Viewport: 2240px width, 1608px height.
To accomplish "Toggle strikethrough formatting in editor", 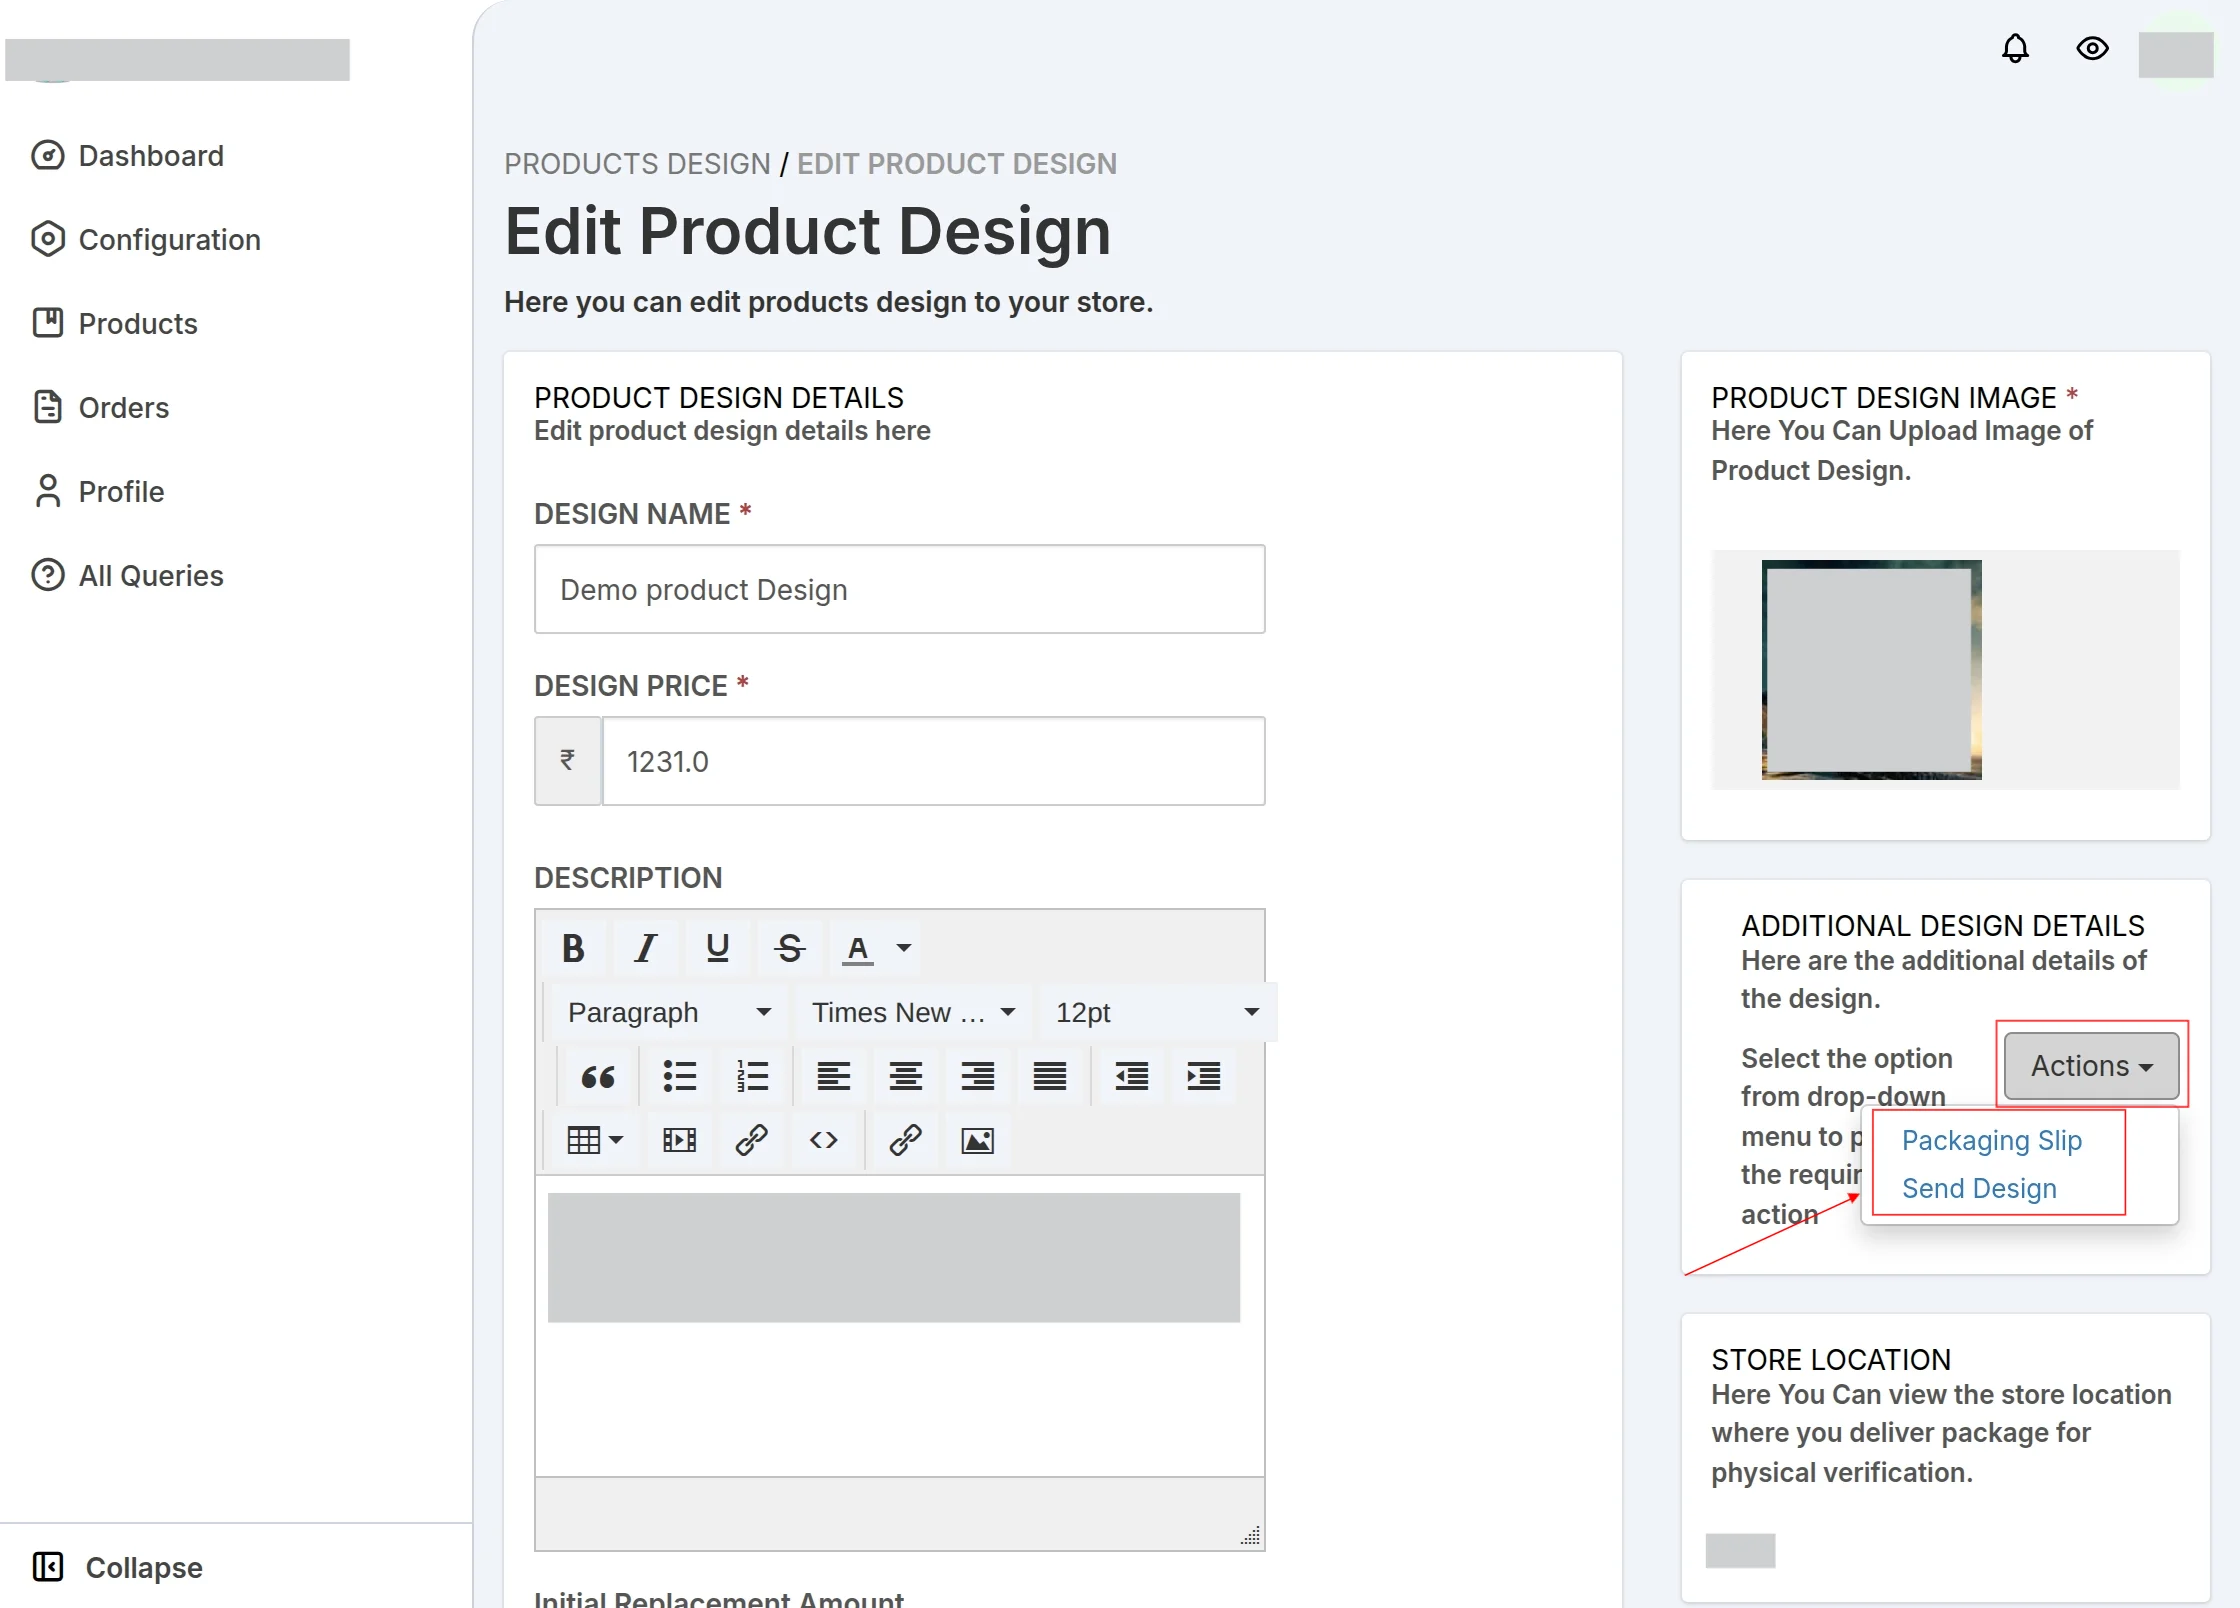I will coord(790,948).
